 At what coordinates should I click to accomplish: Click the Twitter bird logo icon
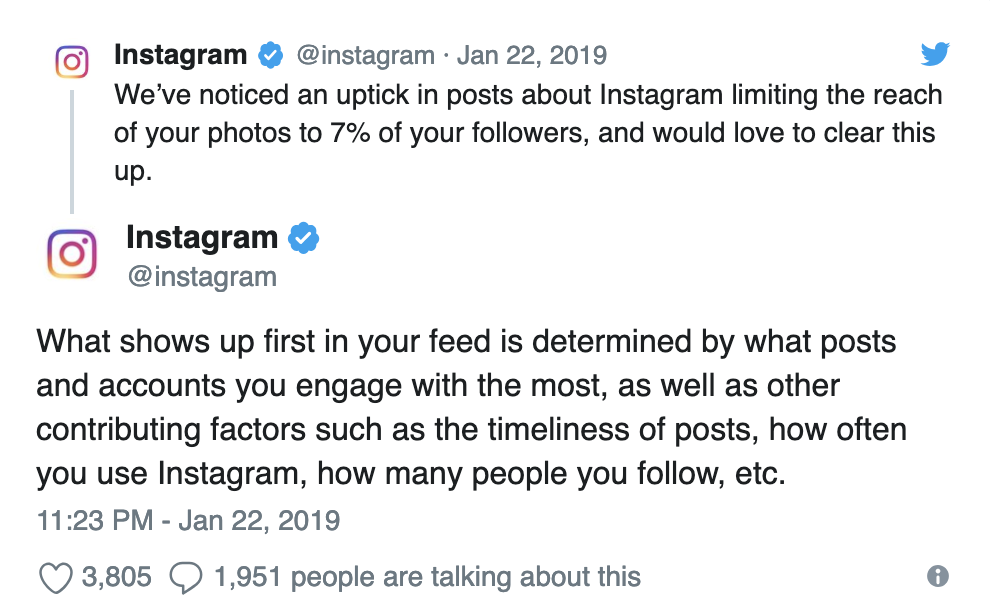934,54
